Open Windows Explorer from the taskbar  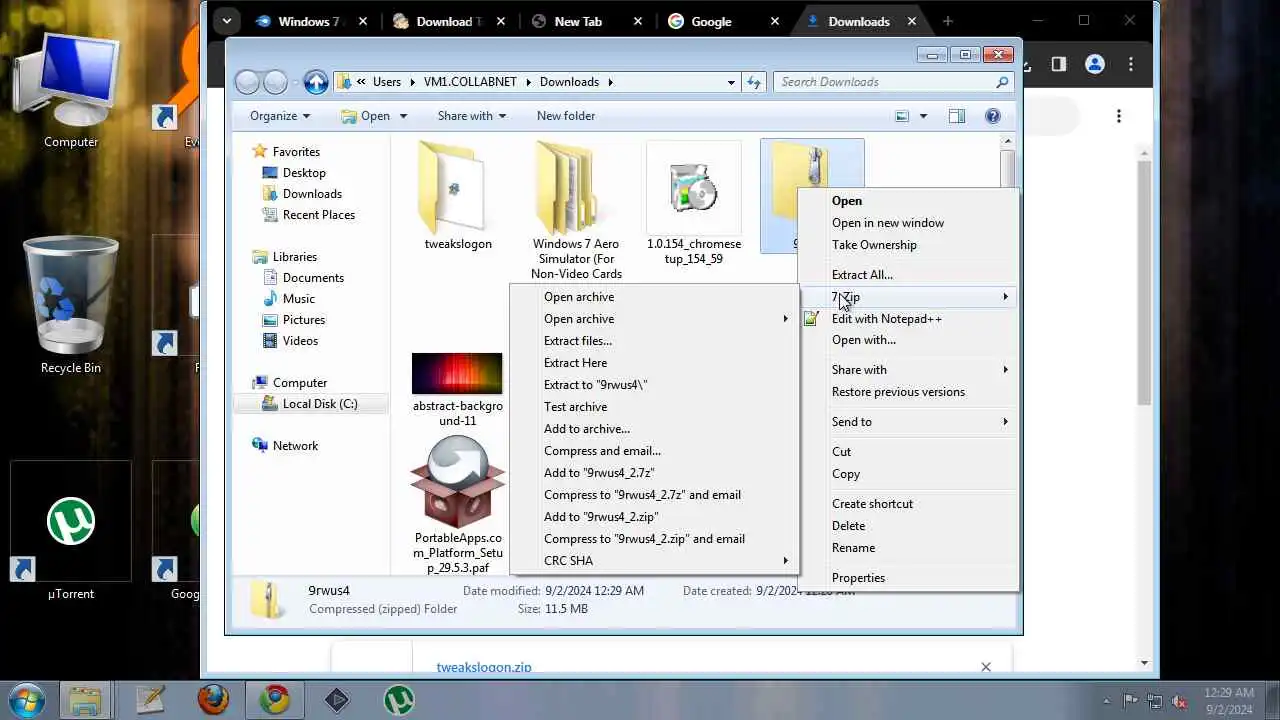pyautogui.click(x=85, y=699)
